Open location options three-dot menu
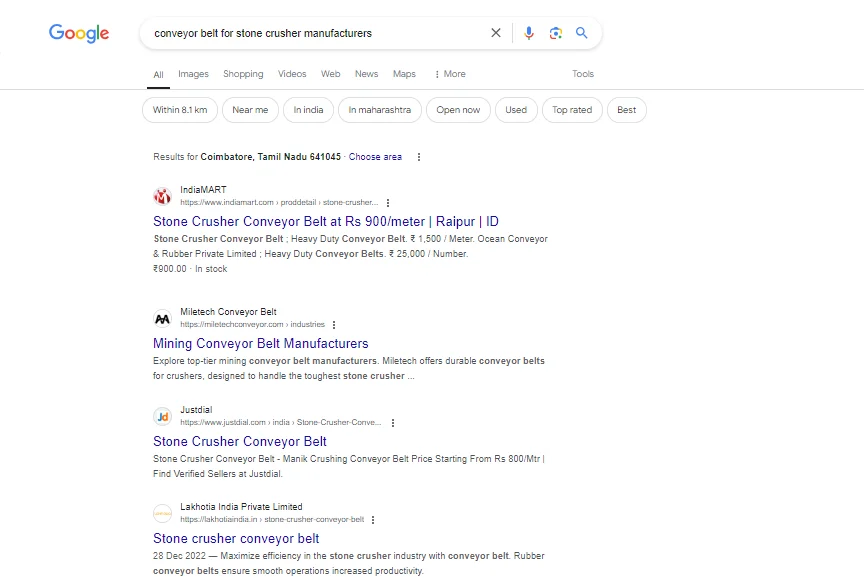864x587 pixels. coord(419,157)
